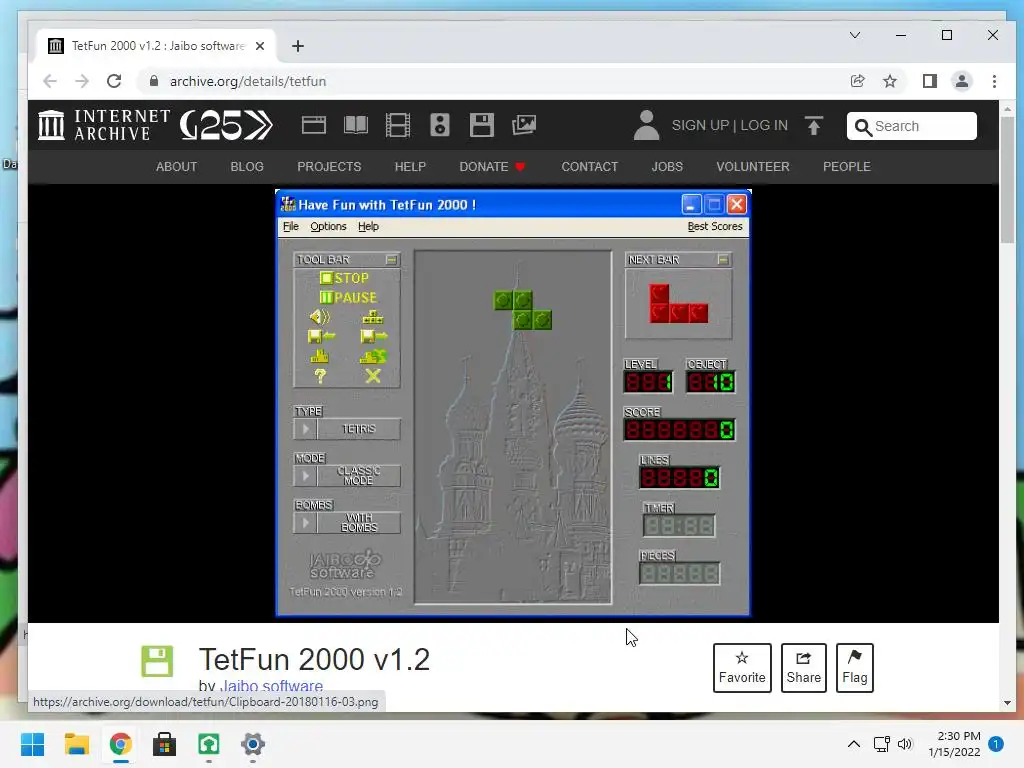
Task: Click the Favorite star button
Action: tap(742, 667)
